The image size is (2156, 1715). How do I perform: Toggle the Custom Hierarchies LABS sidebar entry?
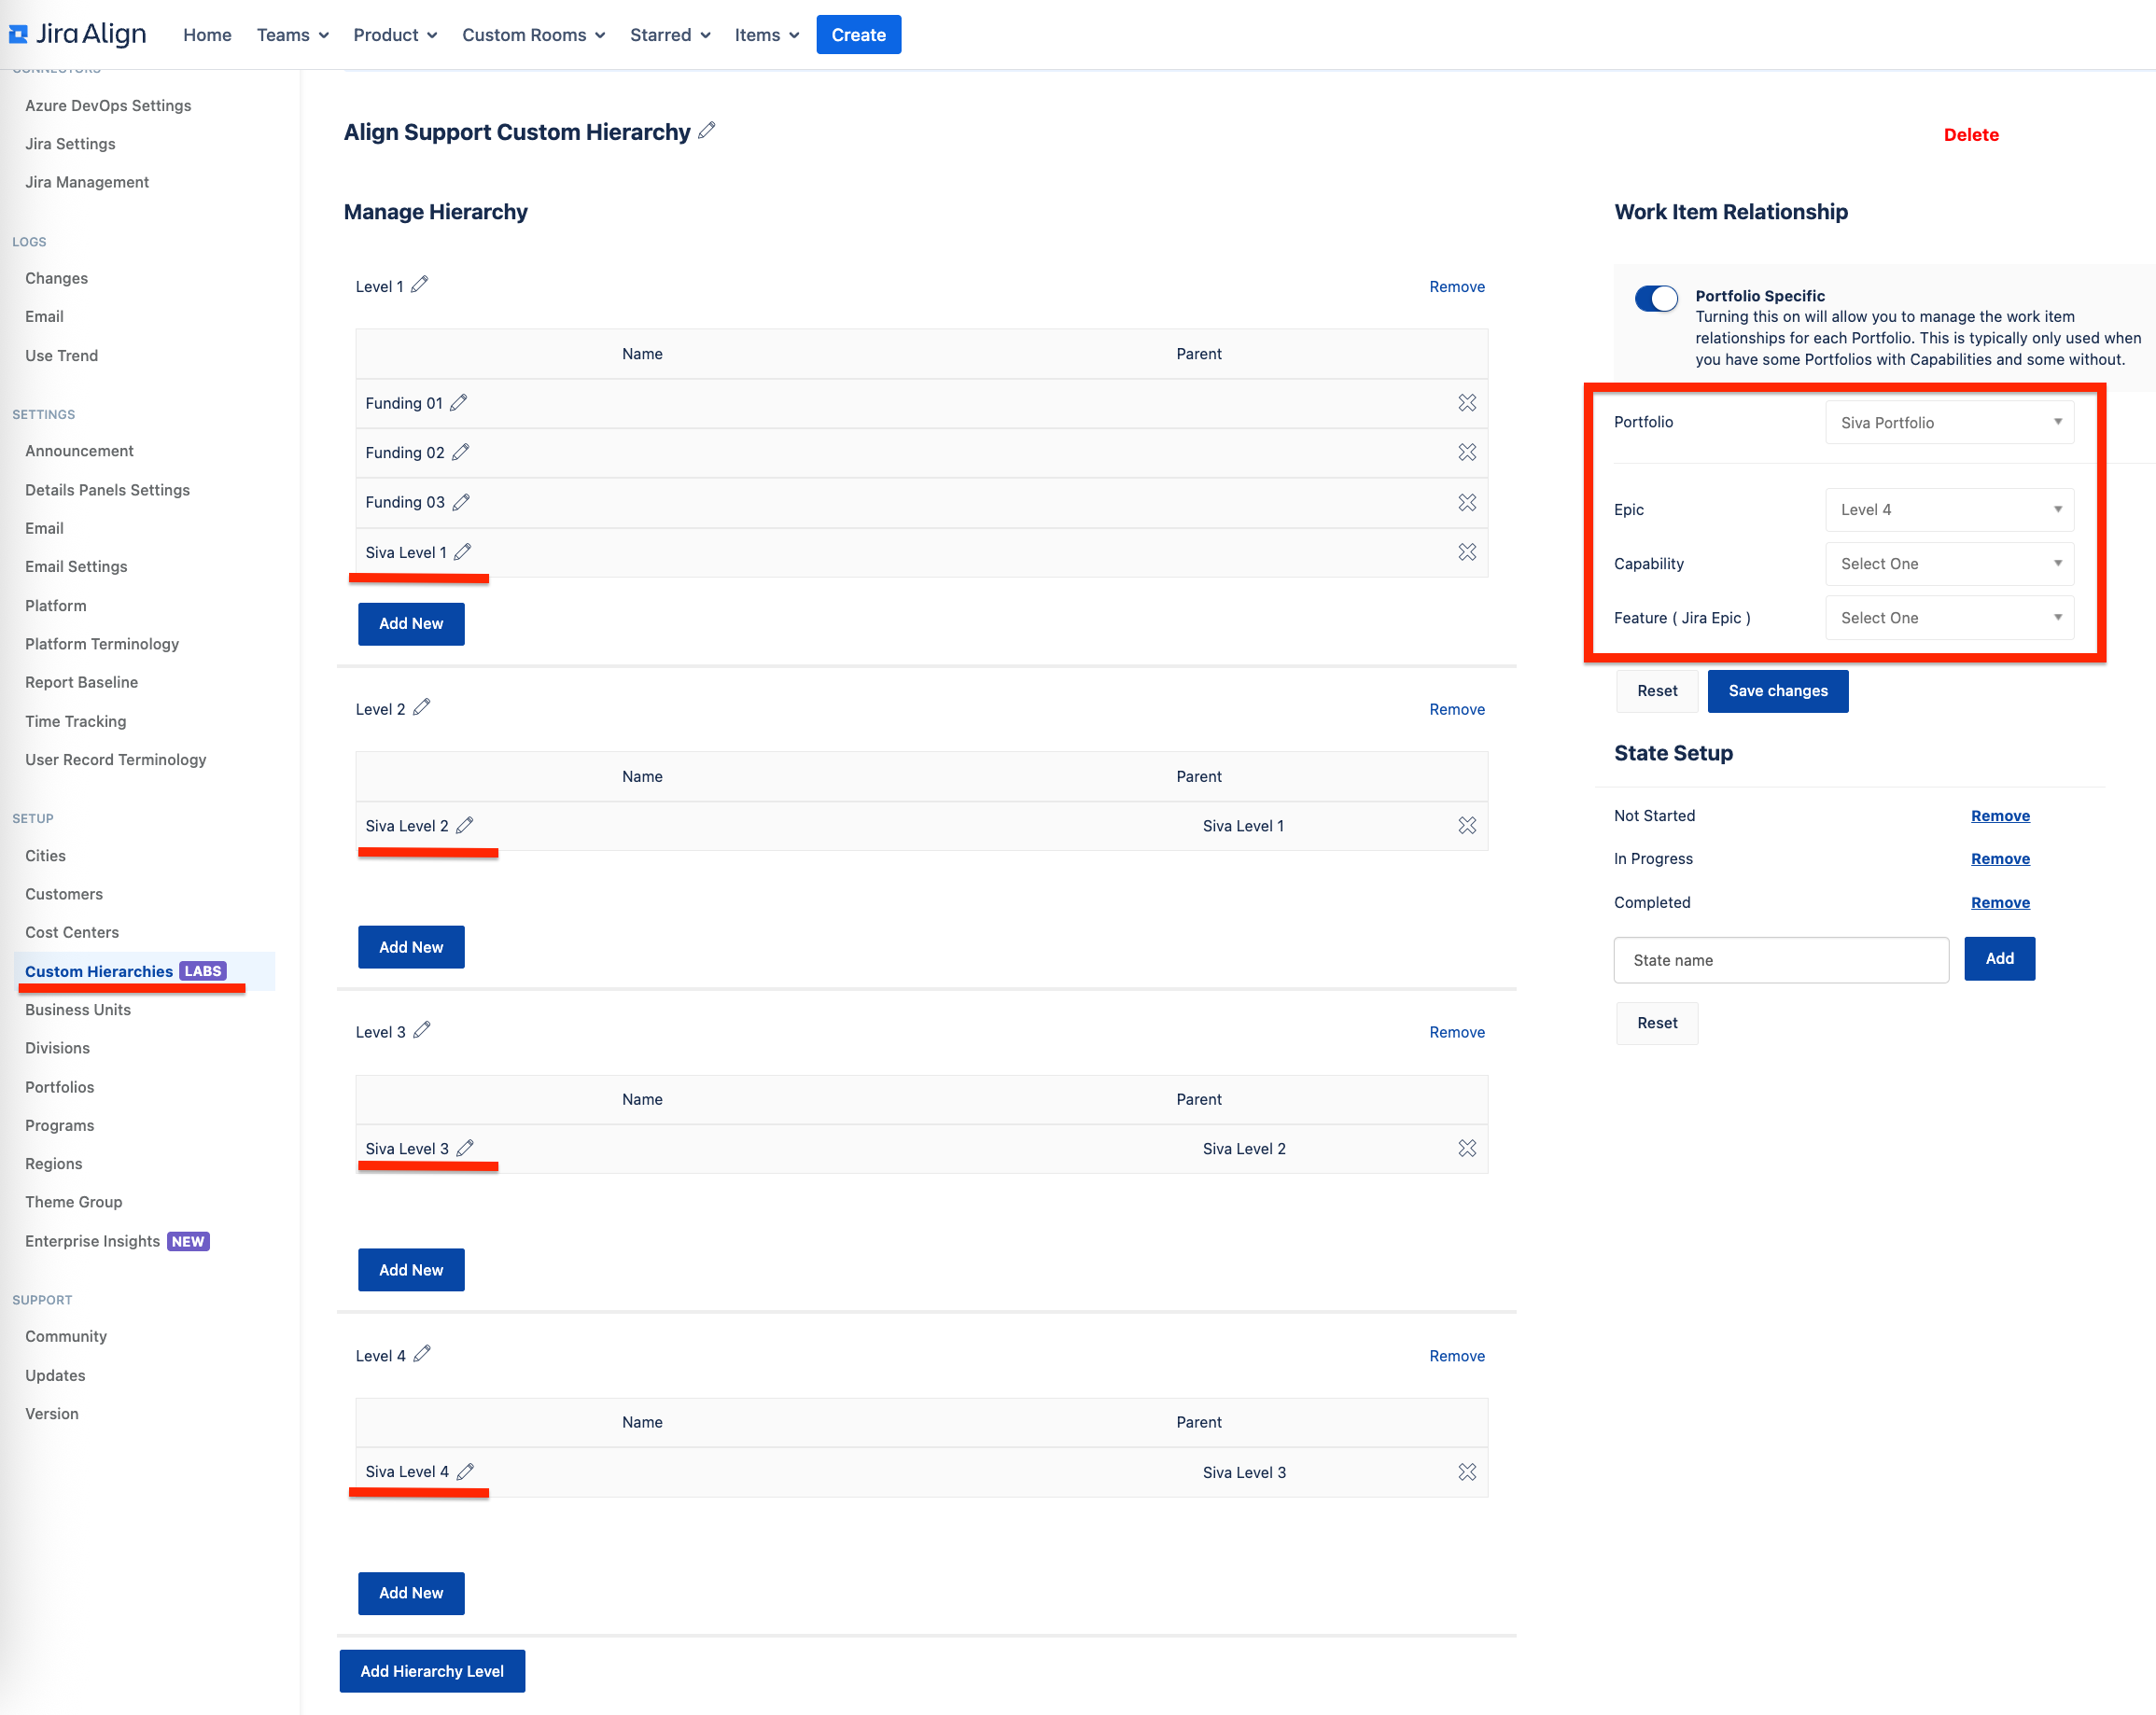pyautogui.click(x=96, y=970)
